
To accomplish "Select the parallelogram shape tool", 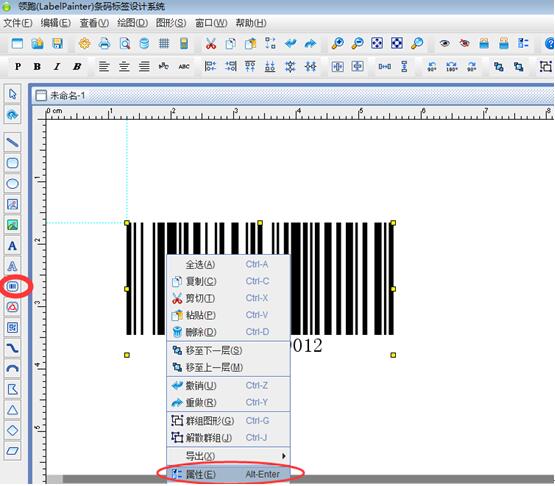I will tap(12, 451).
